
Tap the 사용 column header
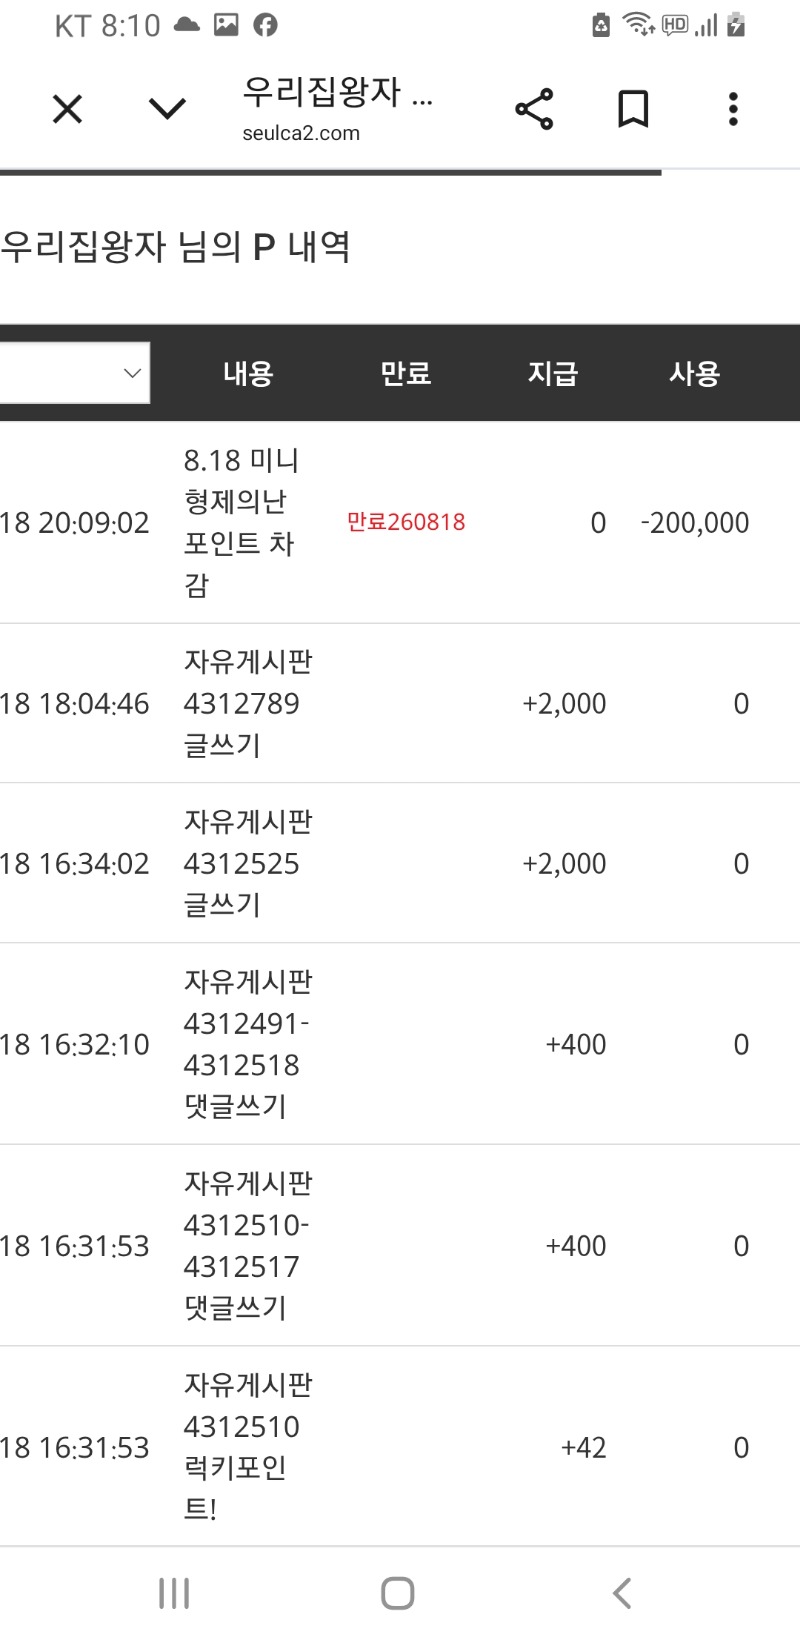point(694,373)
